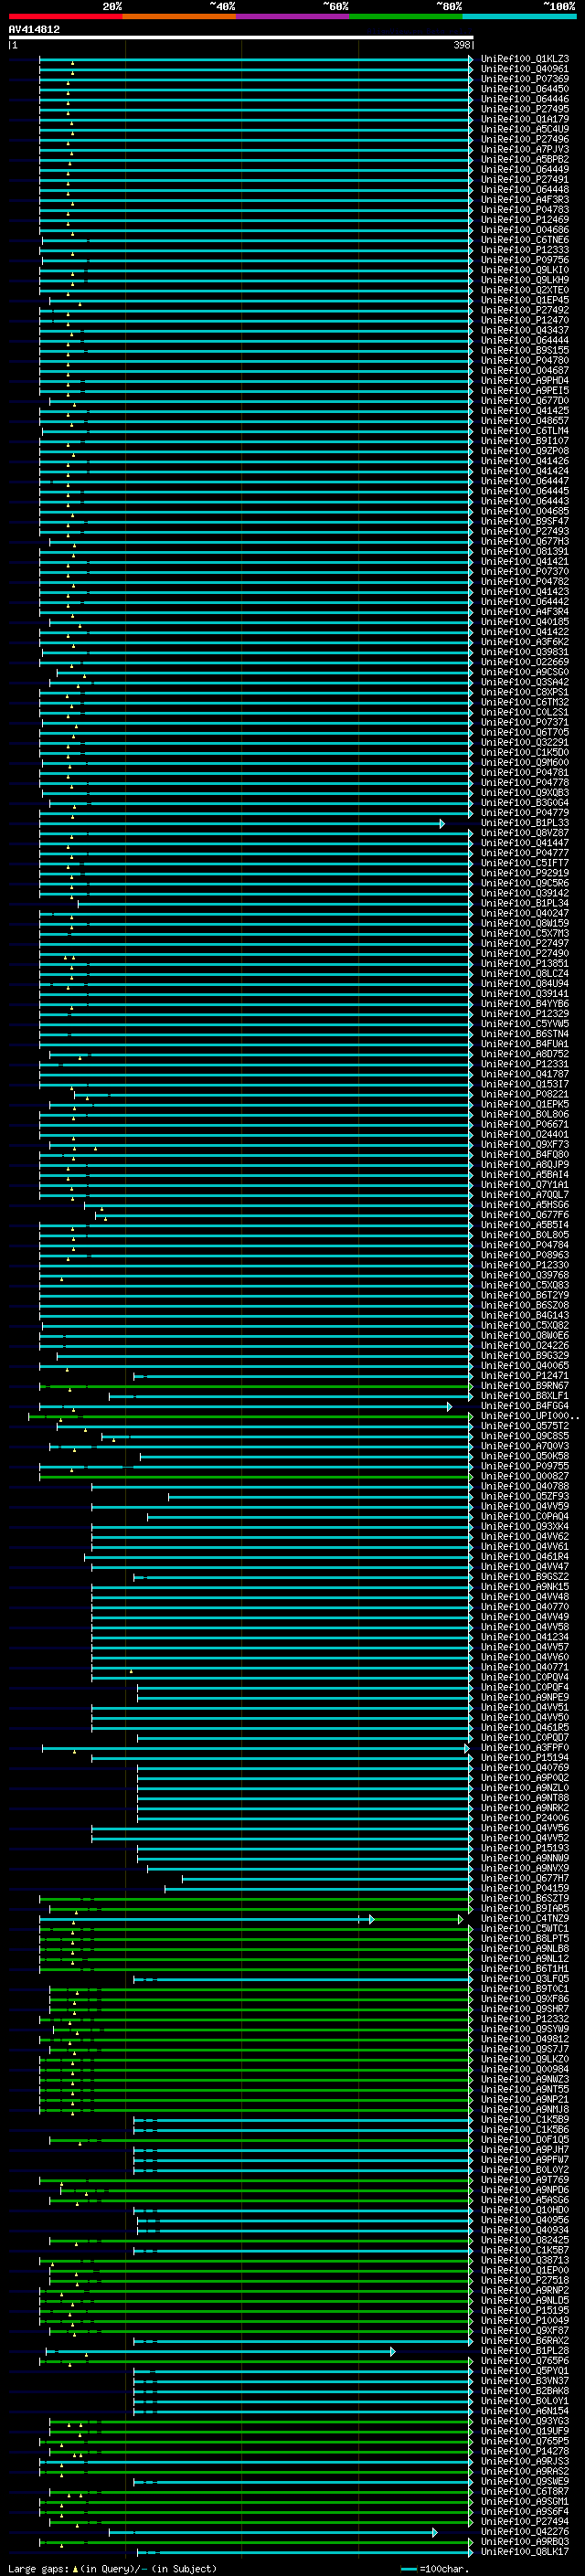Select the UniRef100_O49812 label
This screenshot has width=585, height=2576.
525,2039
